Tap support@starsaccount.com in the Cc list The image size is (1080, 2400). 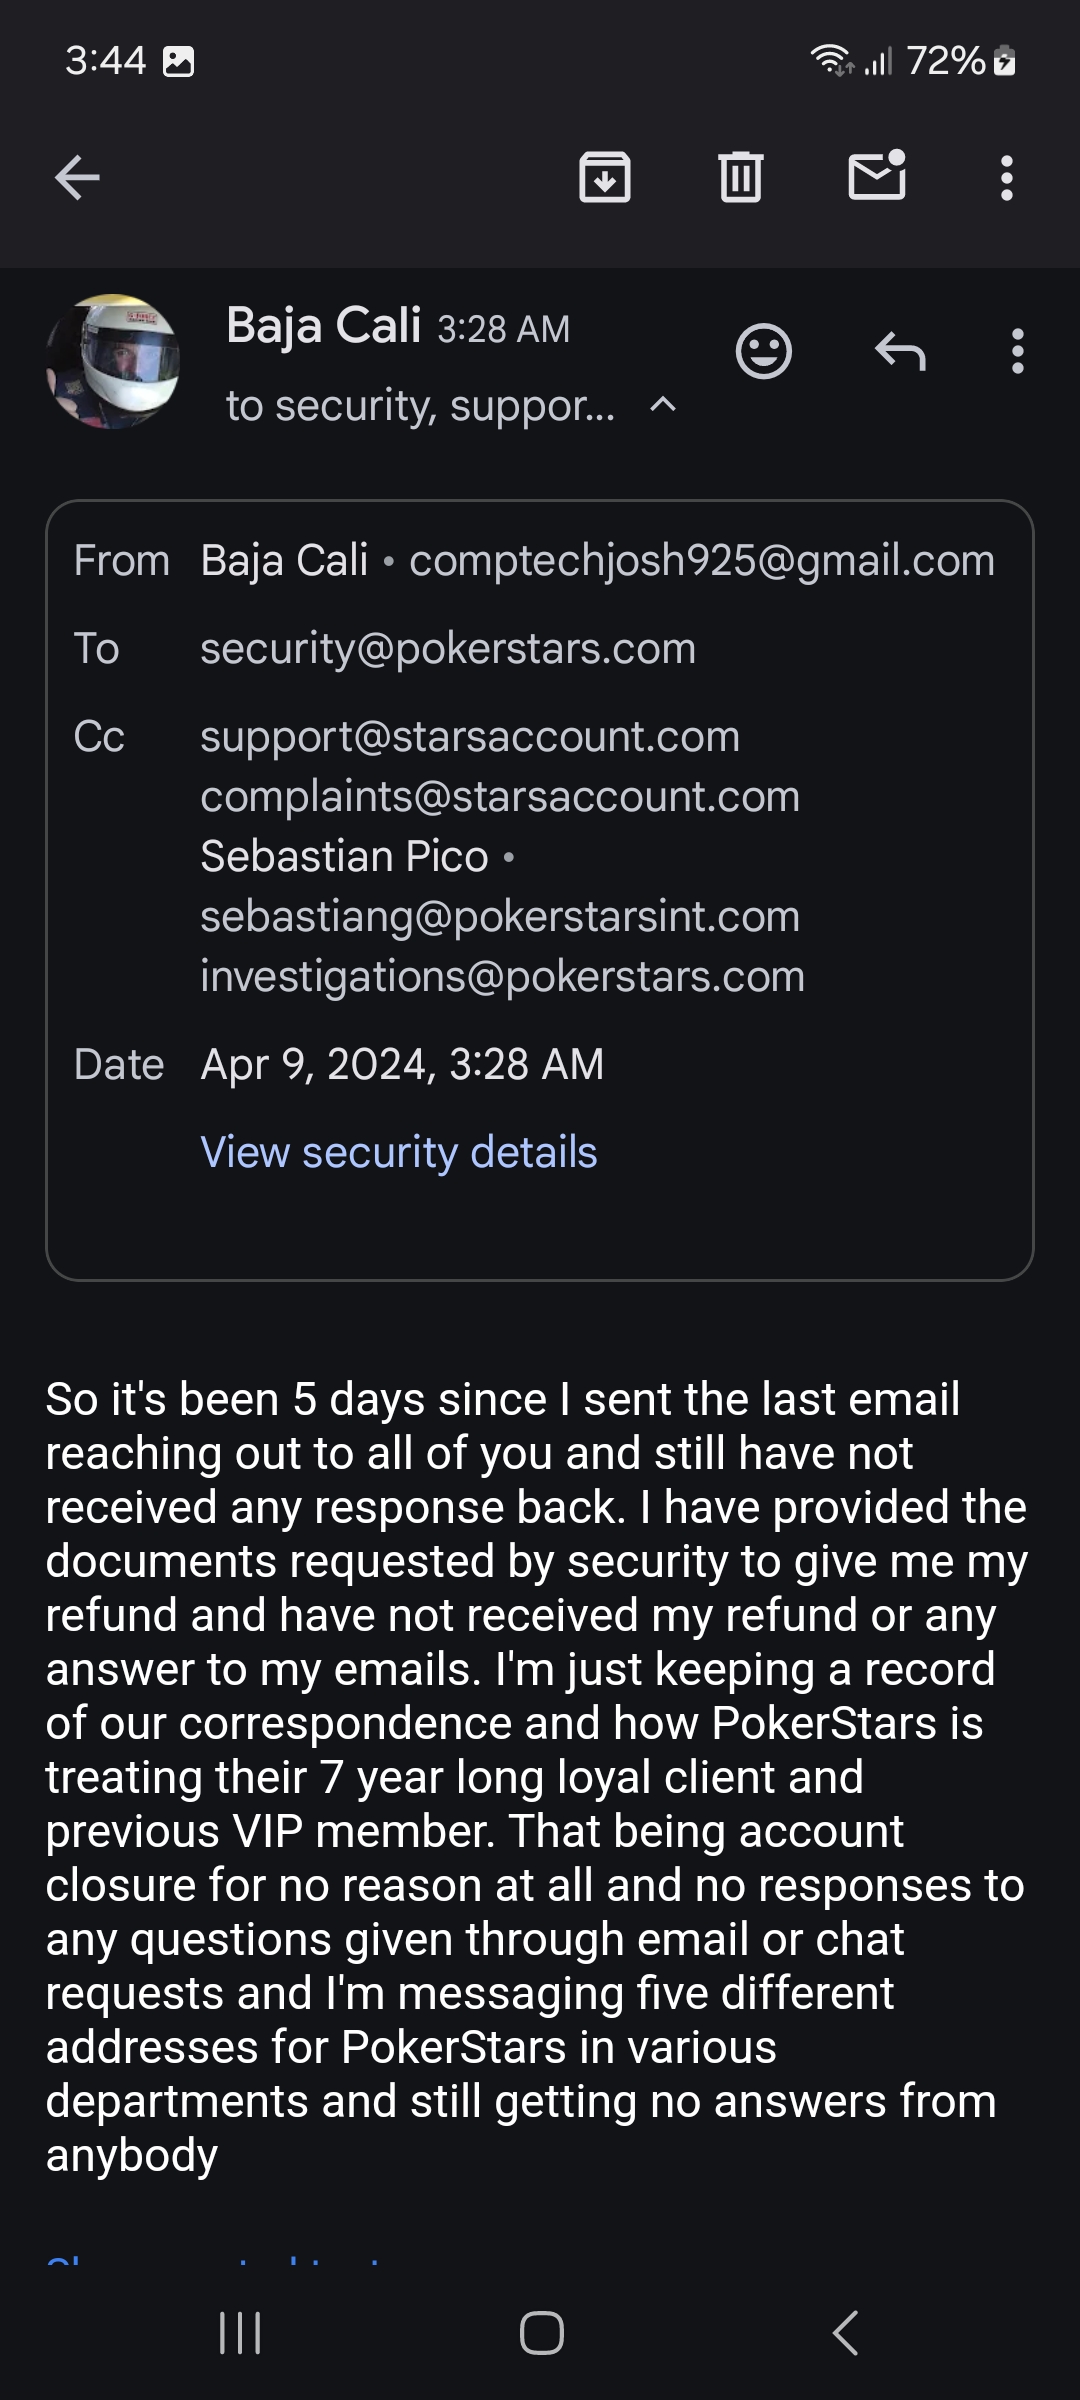tap(470, 736)
